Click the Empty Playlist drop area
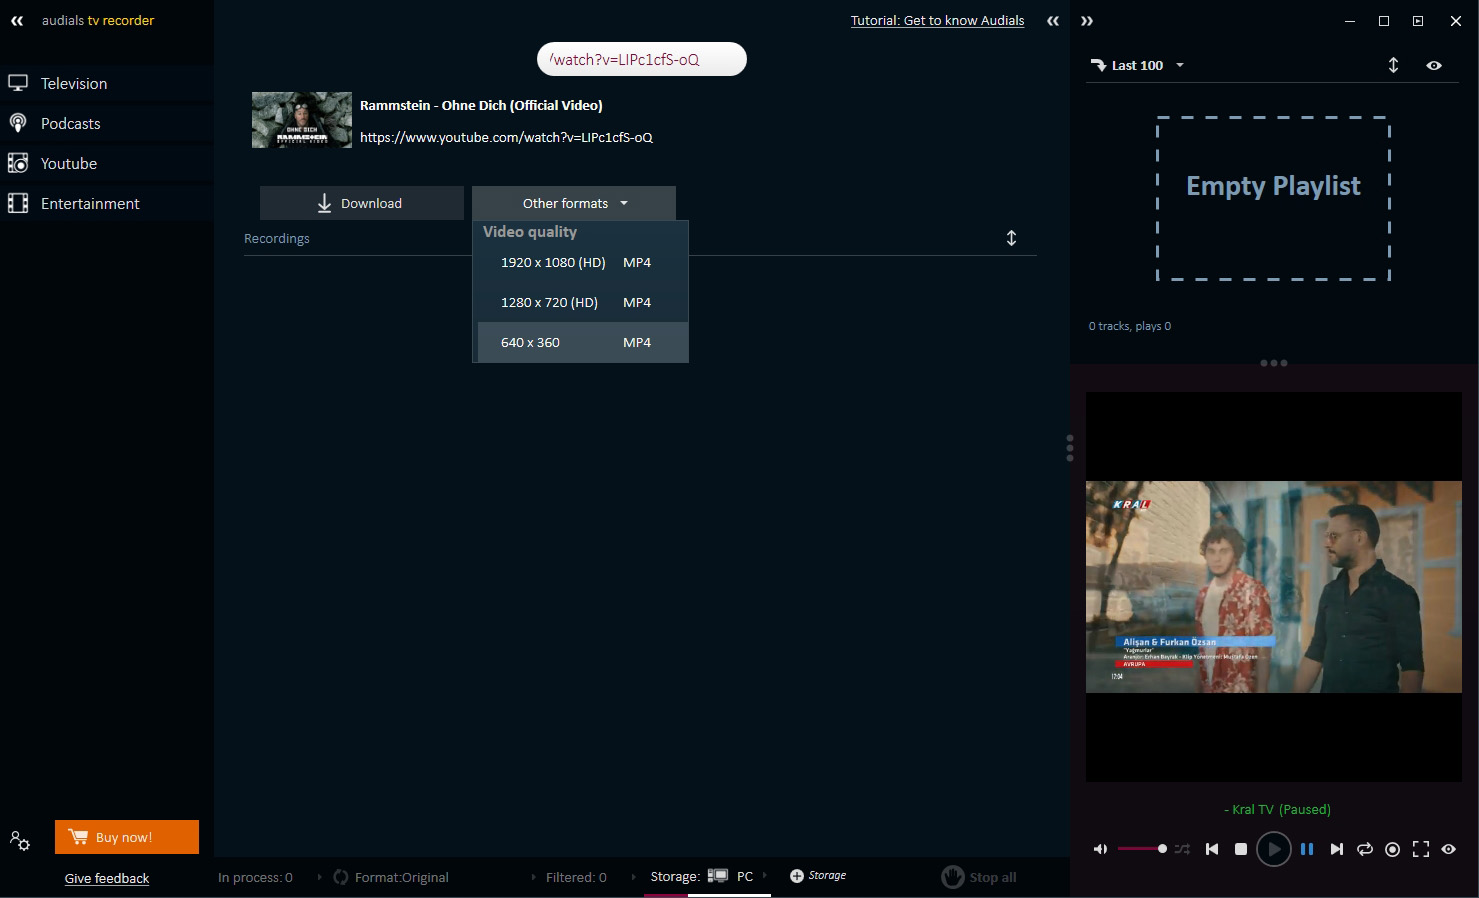 point(1273,198)
